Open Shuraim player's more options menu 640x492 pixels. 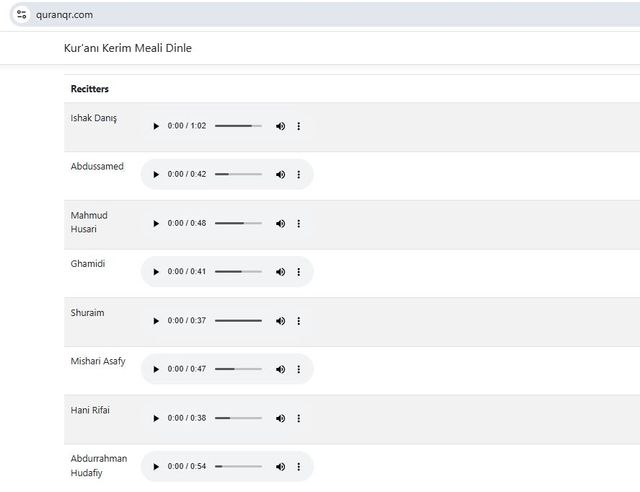[x=299, y=321]
